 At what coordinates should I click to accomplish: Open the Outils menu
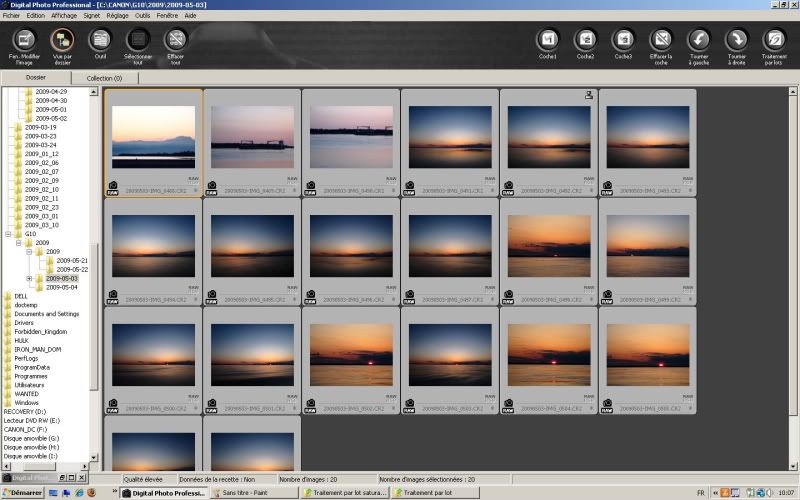142,16
